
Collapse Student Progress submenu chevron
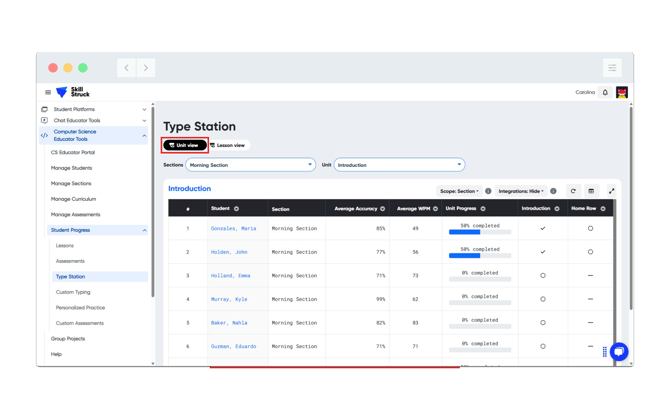(144, 230)
